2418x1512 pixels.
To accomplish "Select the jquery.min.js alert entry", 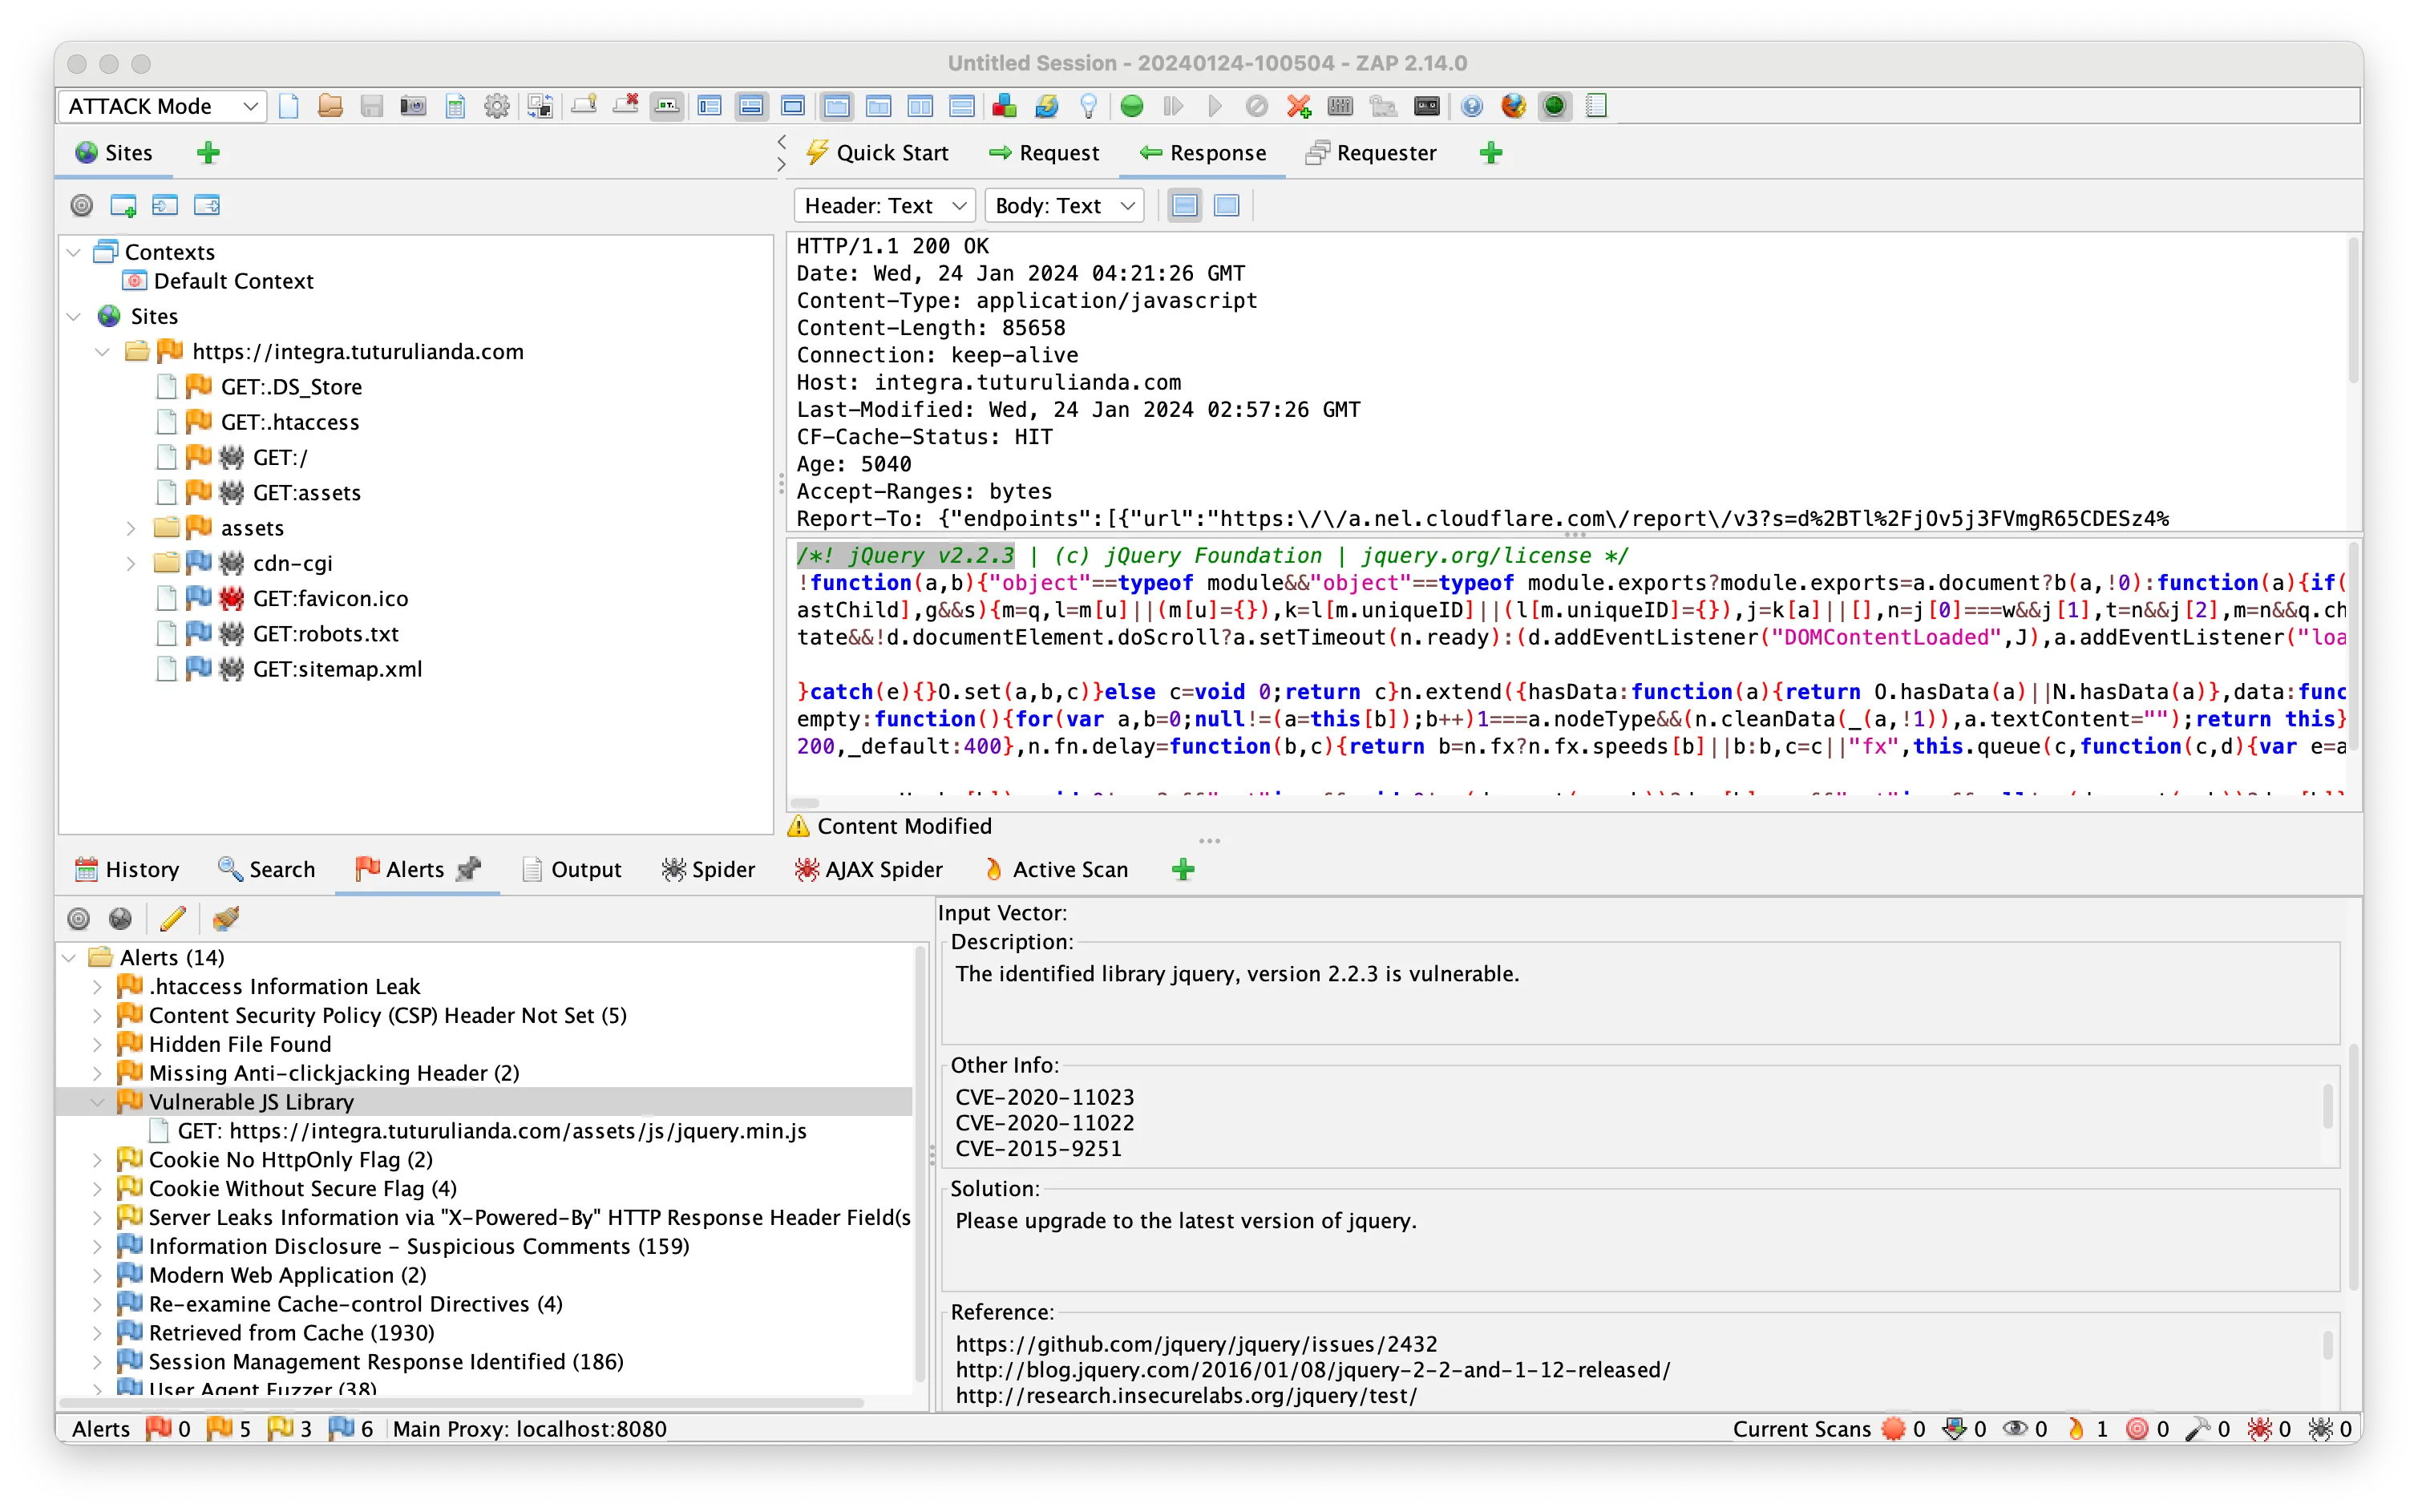I will tap(491, 1131).
